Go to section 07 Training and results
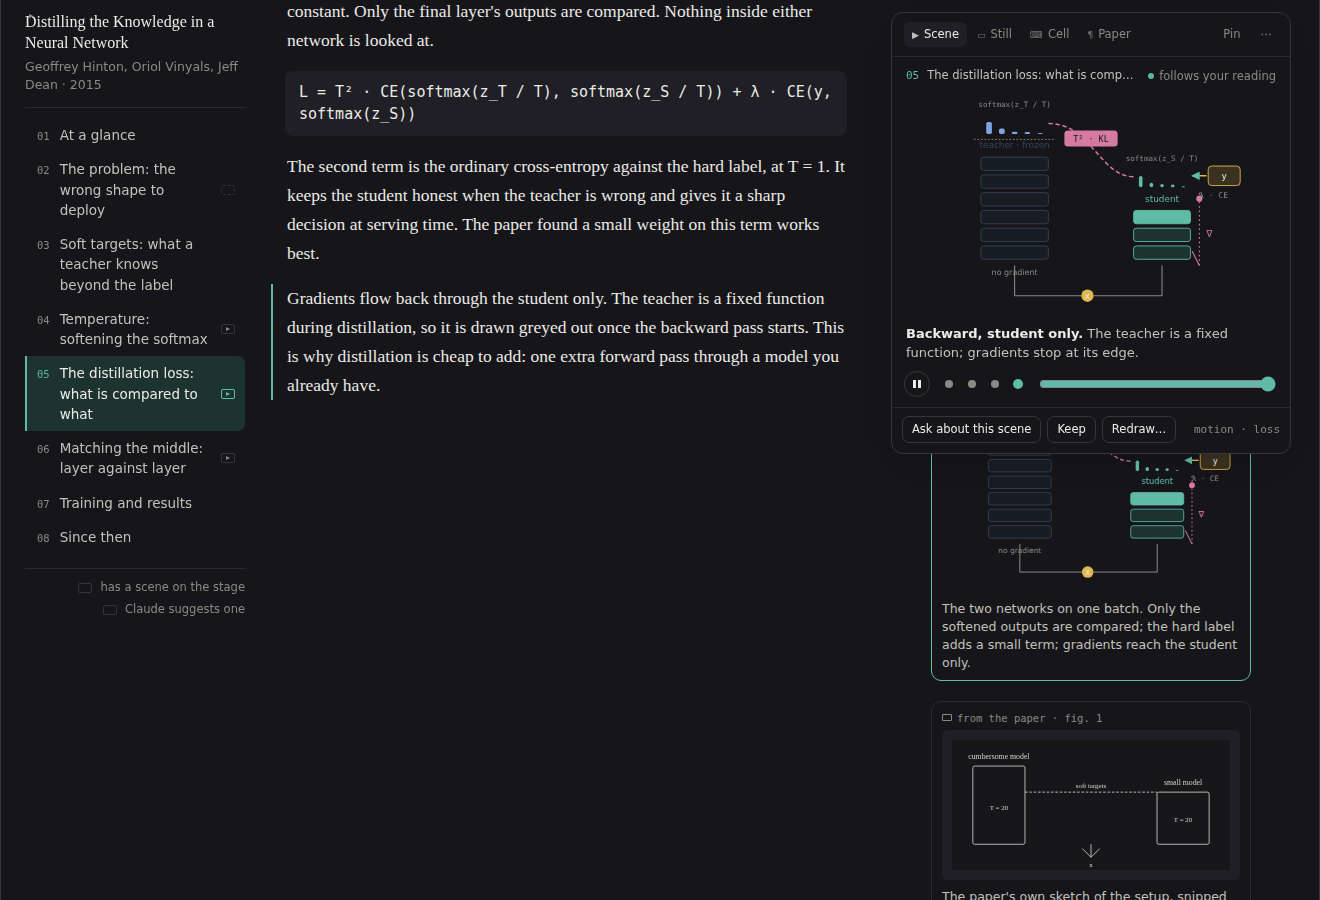Viewport: 1320px width, 900px height. click(135, 503)
